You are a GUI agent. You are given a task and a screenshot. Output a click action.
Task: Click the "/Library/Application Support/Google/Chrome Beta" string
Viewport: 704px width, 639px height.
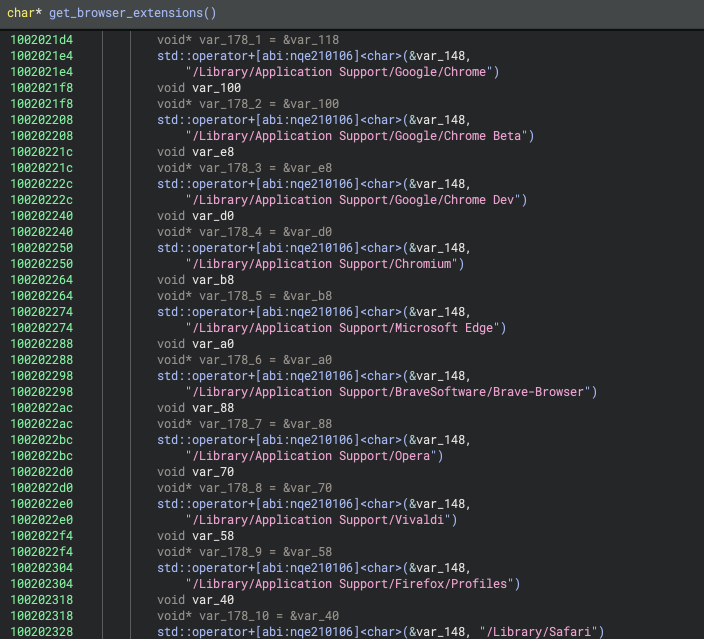point(357,136)
